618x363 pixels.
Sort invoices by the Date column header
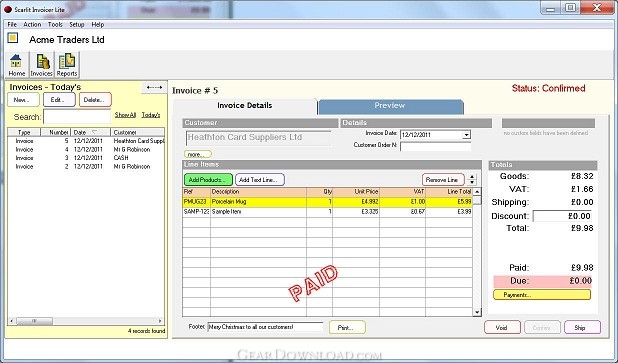91,132
